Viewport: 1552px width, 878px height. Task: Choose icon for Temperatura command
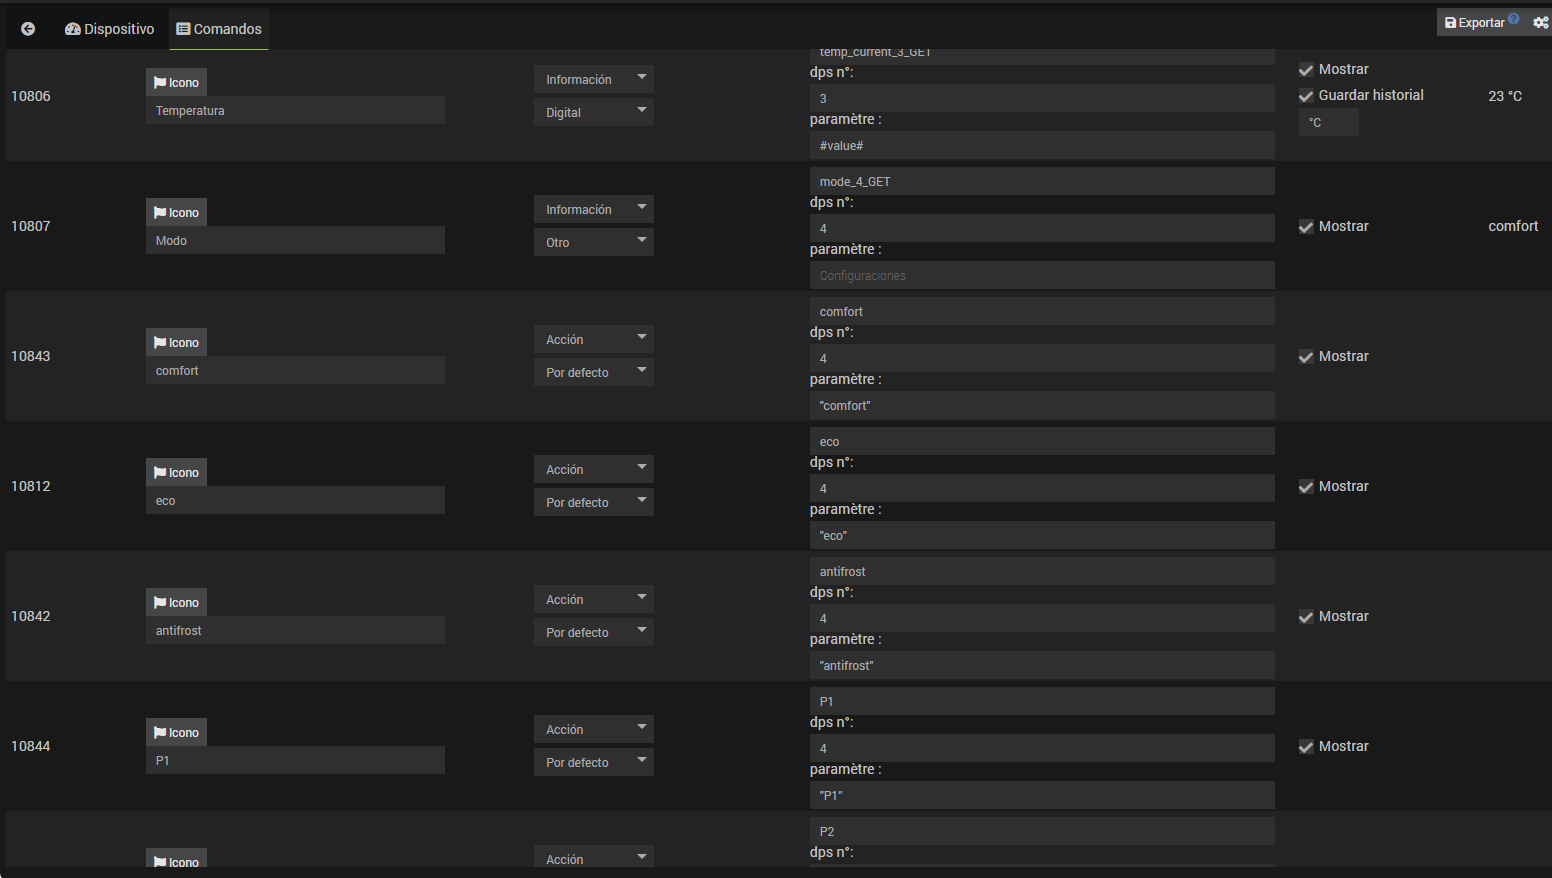176,83
